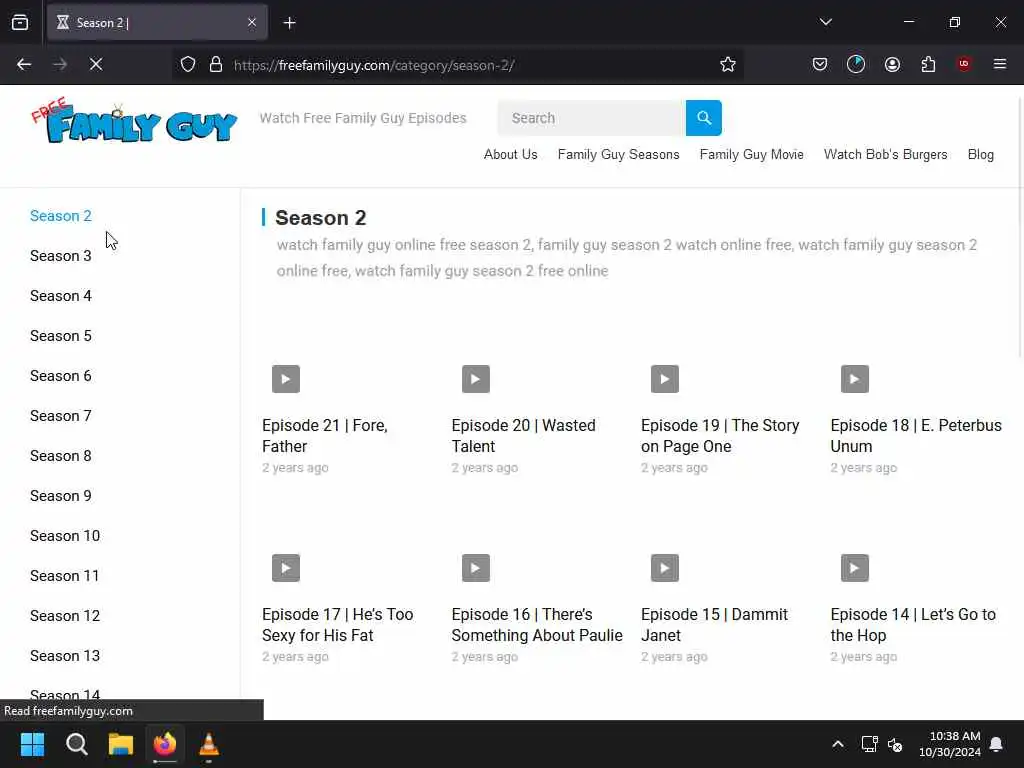Image resolution: width=1024 pixels, height=768 pixels.
Task: Open the taskbar clock and date
Action: (x=950, y=744)
